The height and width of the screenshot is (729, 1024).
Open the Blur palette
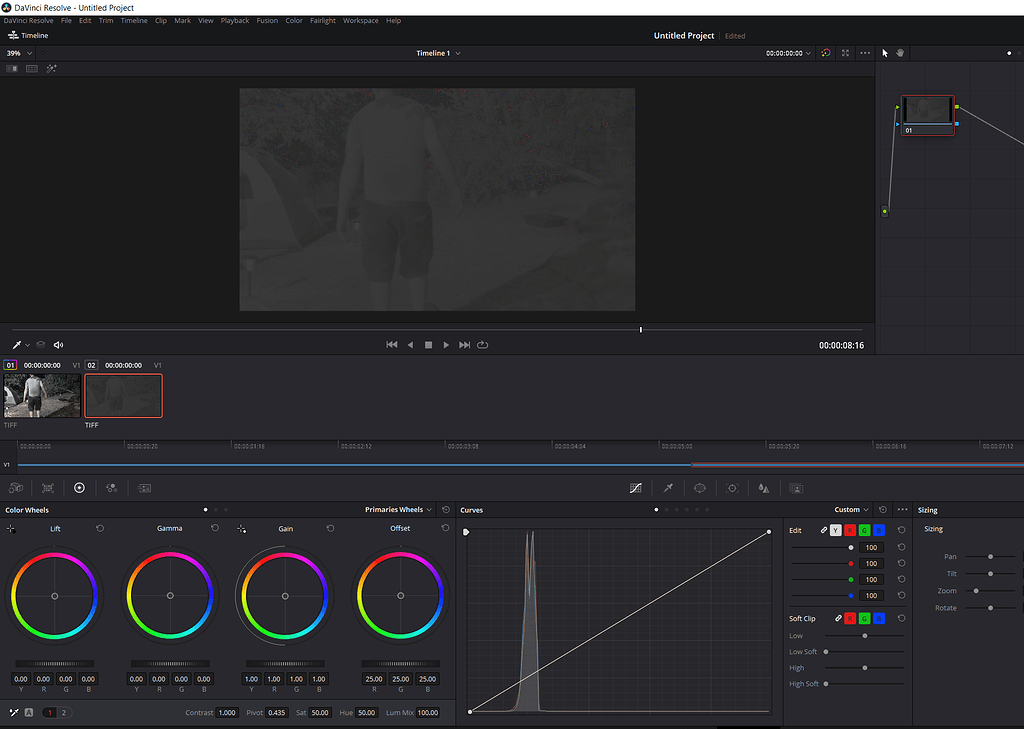(764, 487)
